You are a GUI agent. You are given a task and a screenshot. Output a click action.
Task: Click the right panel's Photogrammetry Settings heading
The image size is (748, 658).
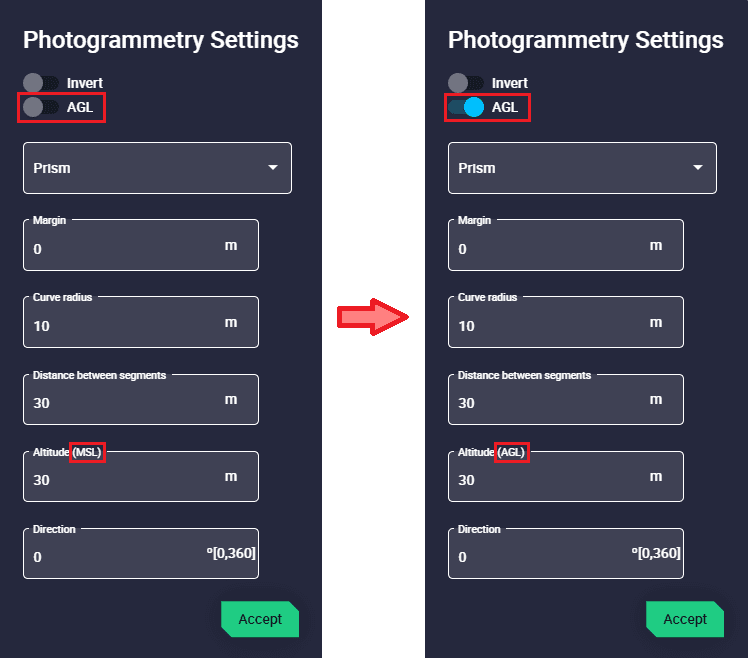[586, 40]
